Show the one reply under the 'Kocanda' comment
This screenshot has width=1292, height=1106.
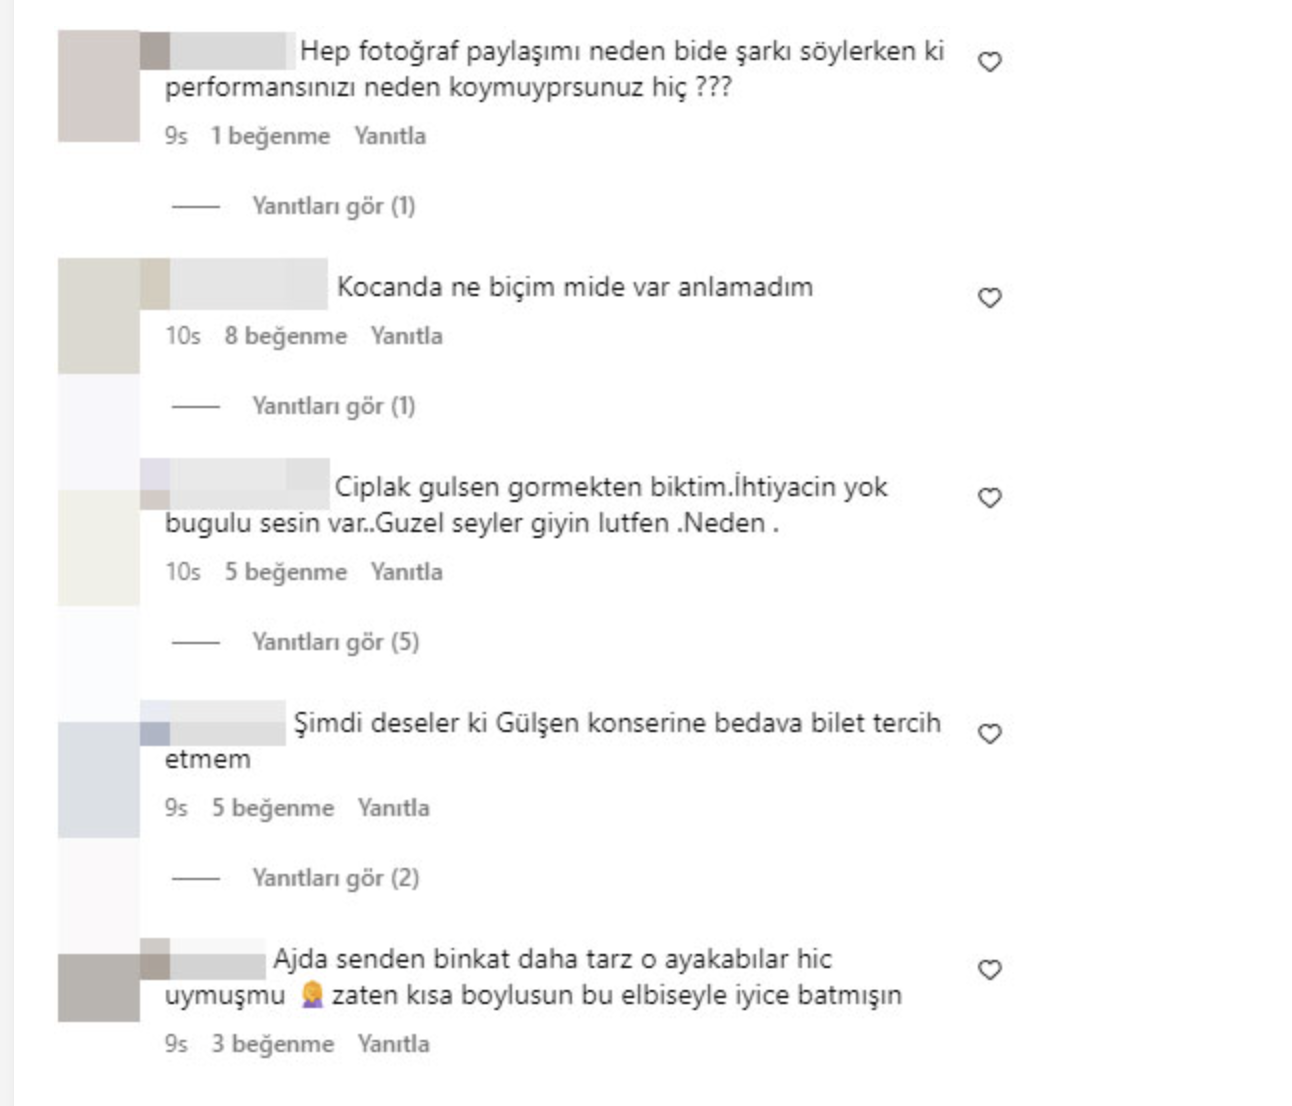click(x=333, y=406)
